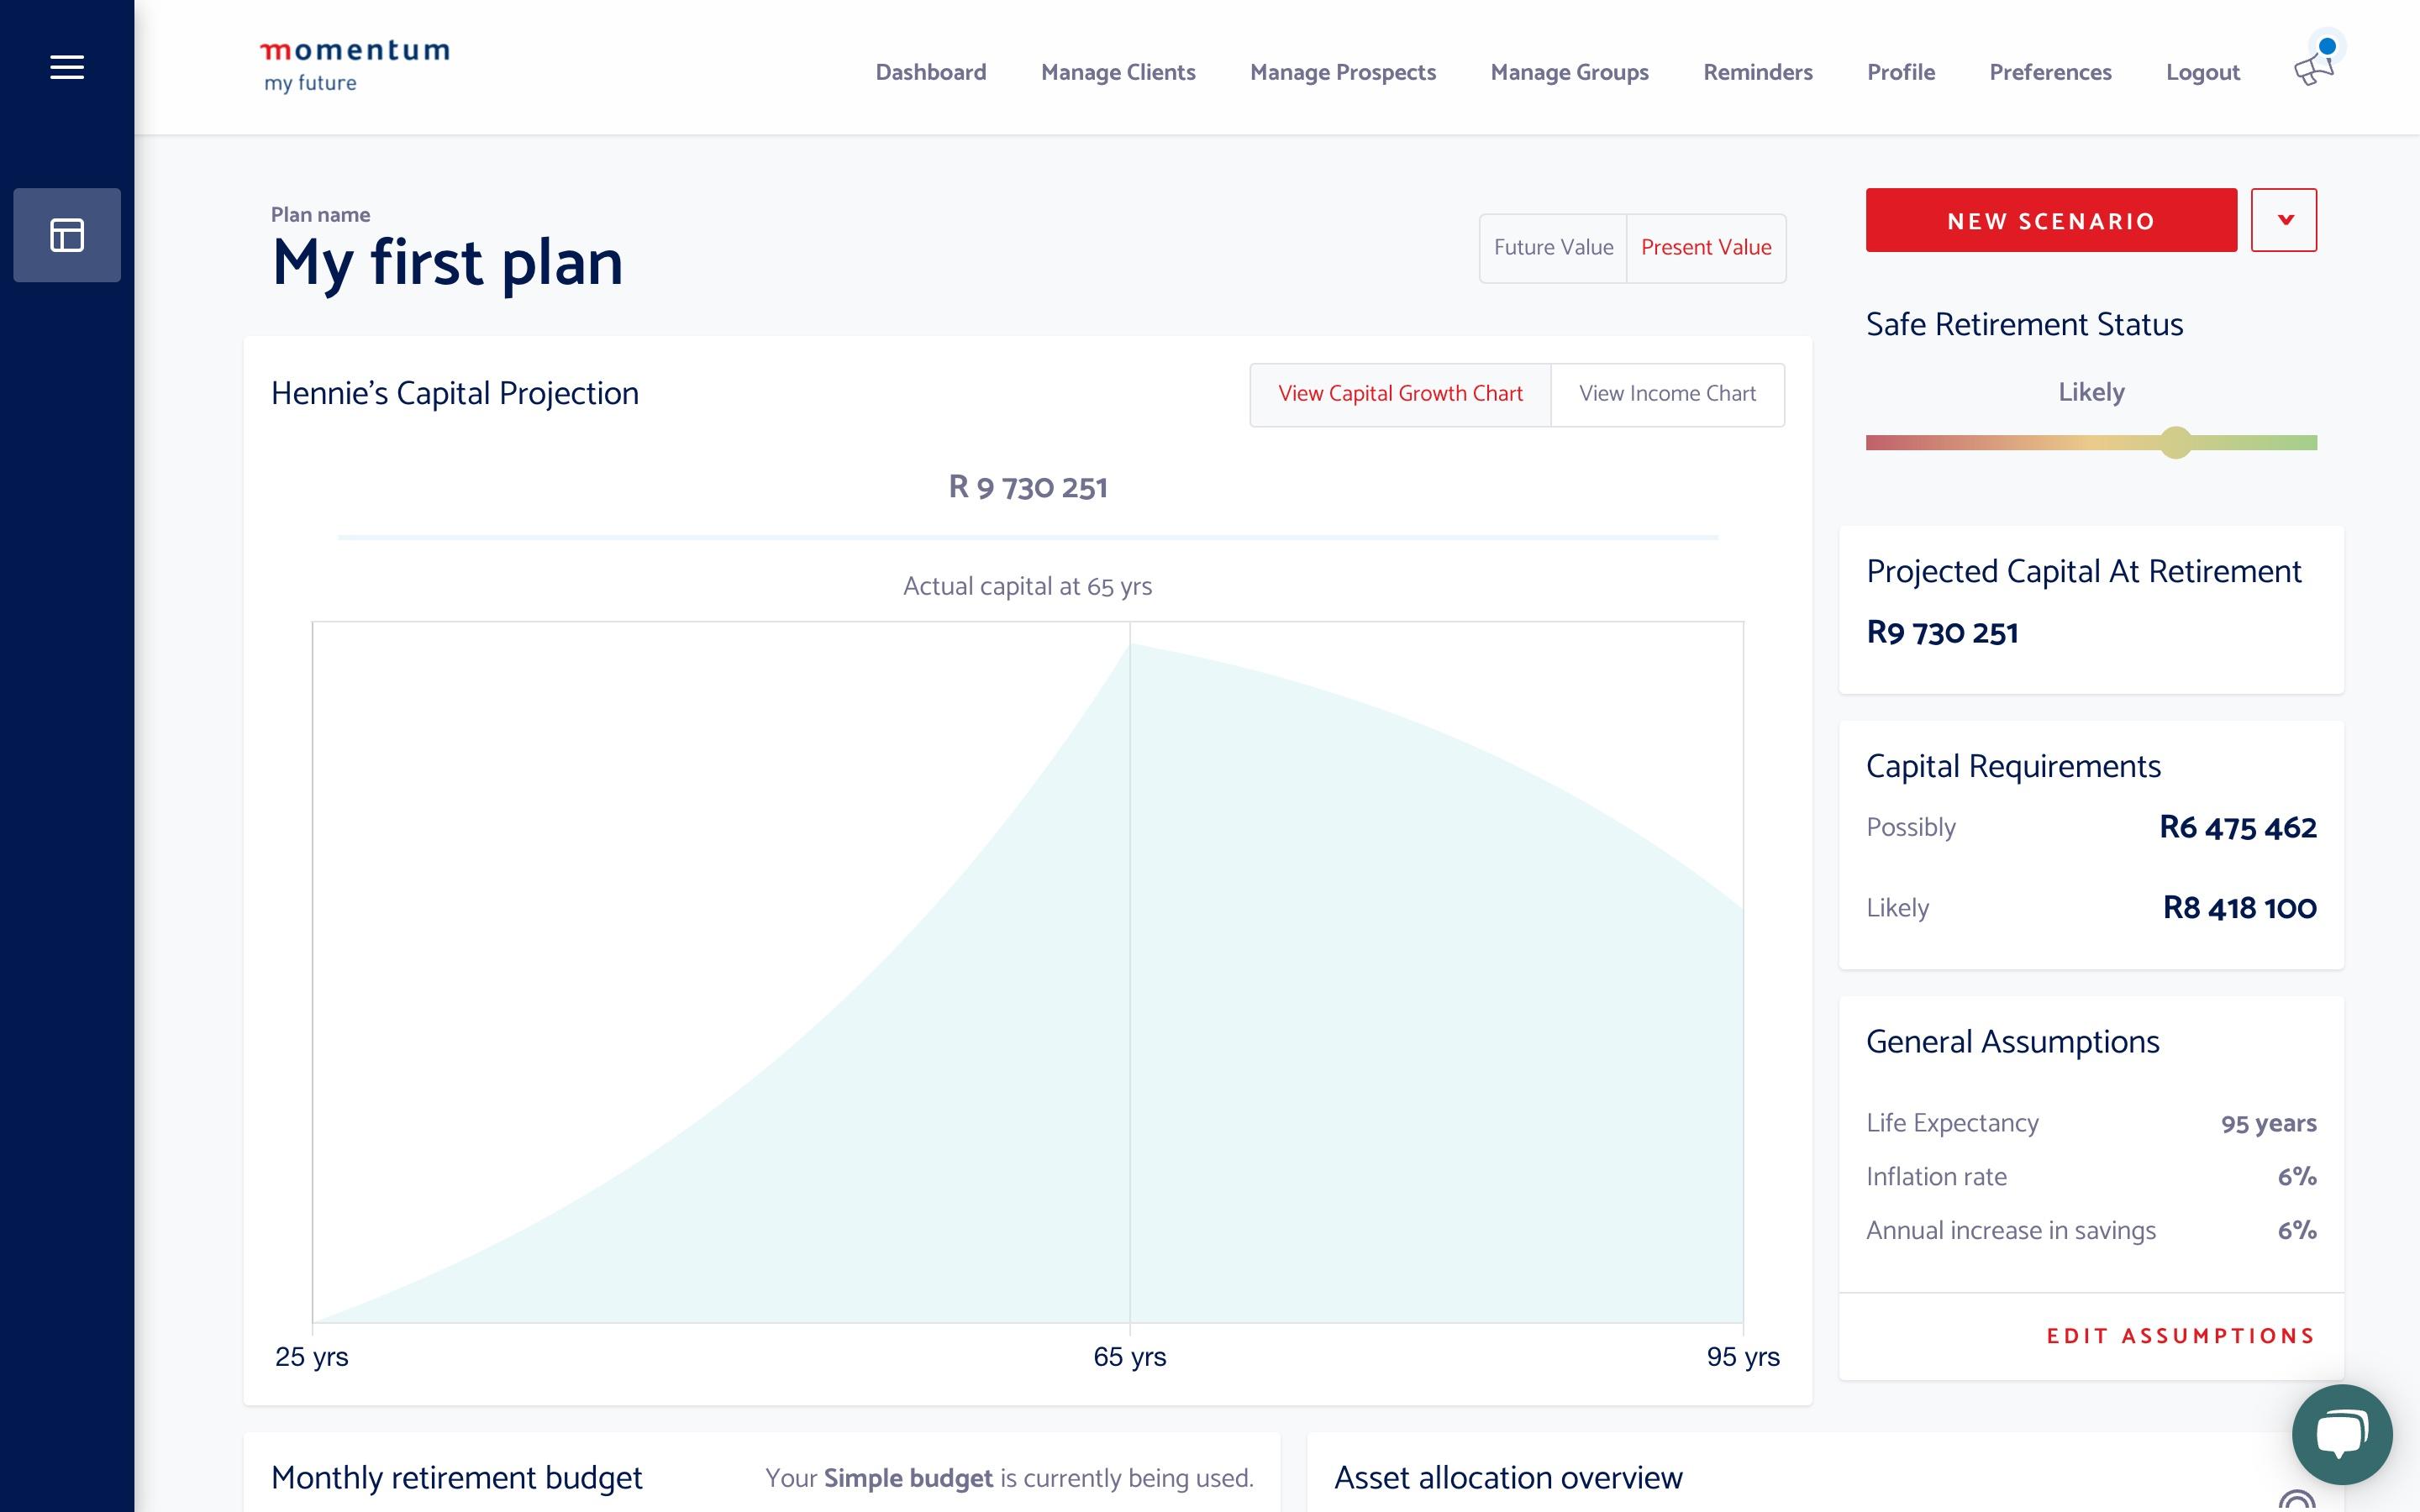Image resolution: width=2420 pixels, height=1512 pixels.
Task: Click the Safe Retirement Status slider handle
Action: pyautogui.click(x=2176, y=442)
